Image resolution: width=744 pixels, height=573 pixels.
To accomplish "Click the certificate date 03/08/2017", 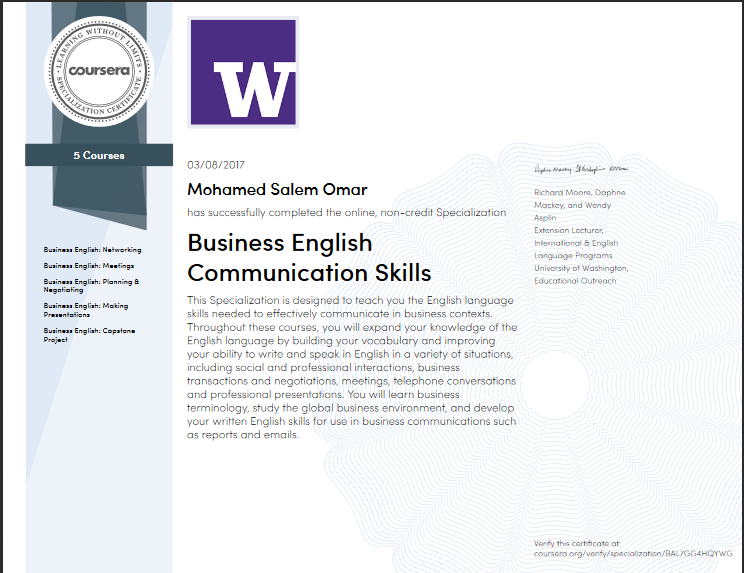I will coord(216,165).
